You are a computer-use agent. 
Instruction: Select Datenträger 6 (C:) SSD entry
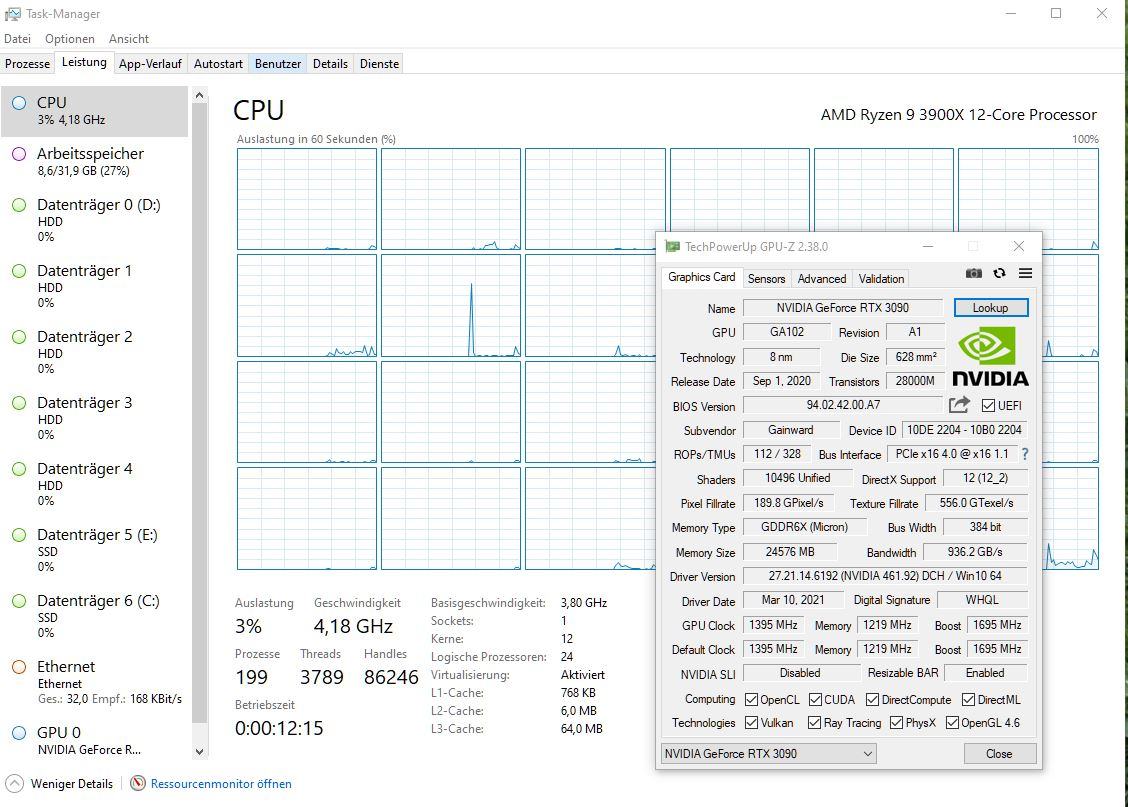94,616
